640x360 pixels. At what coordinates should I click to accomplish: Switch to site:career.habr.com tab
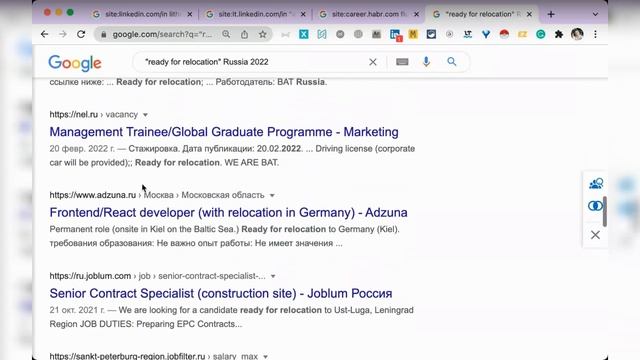369,14
